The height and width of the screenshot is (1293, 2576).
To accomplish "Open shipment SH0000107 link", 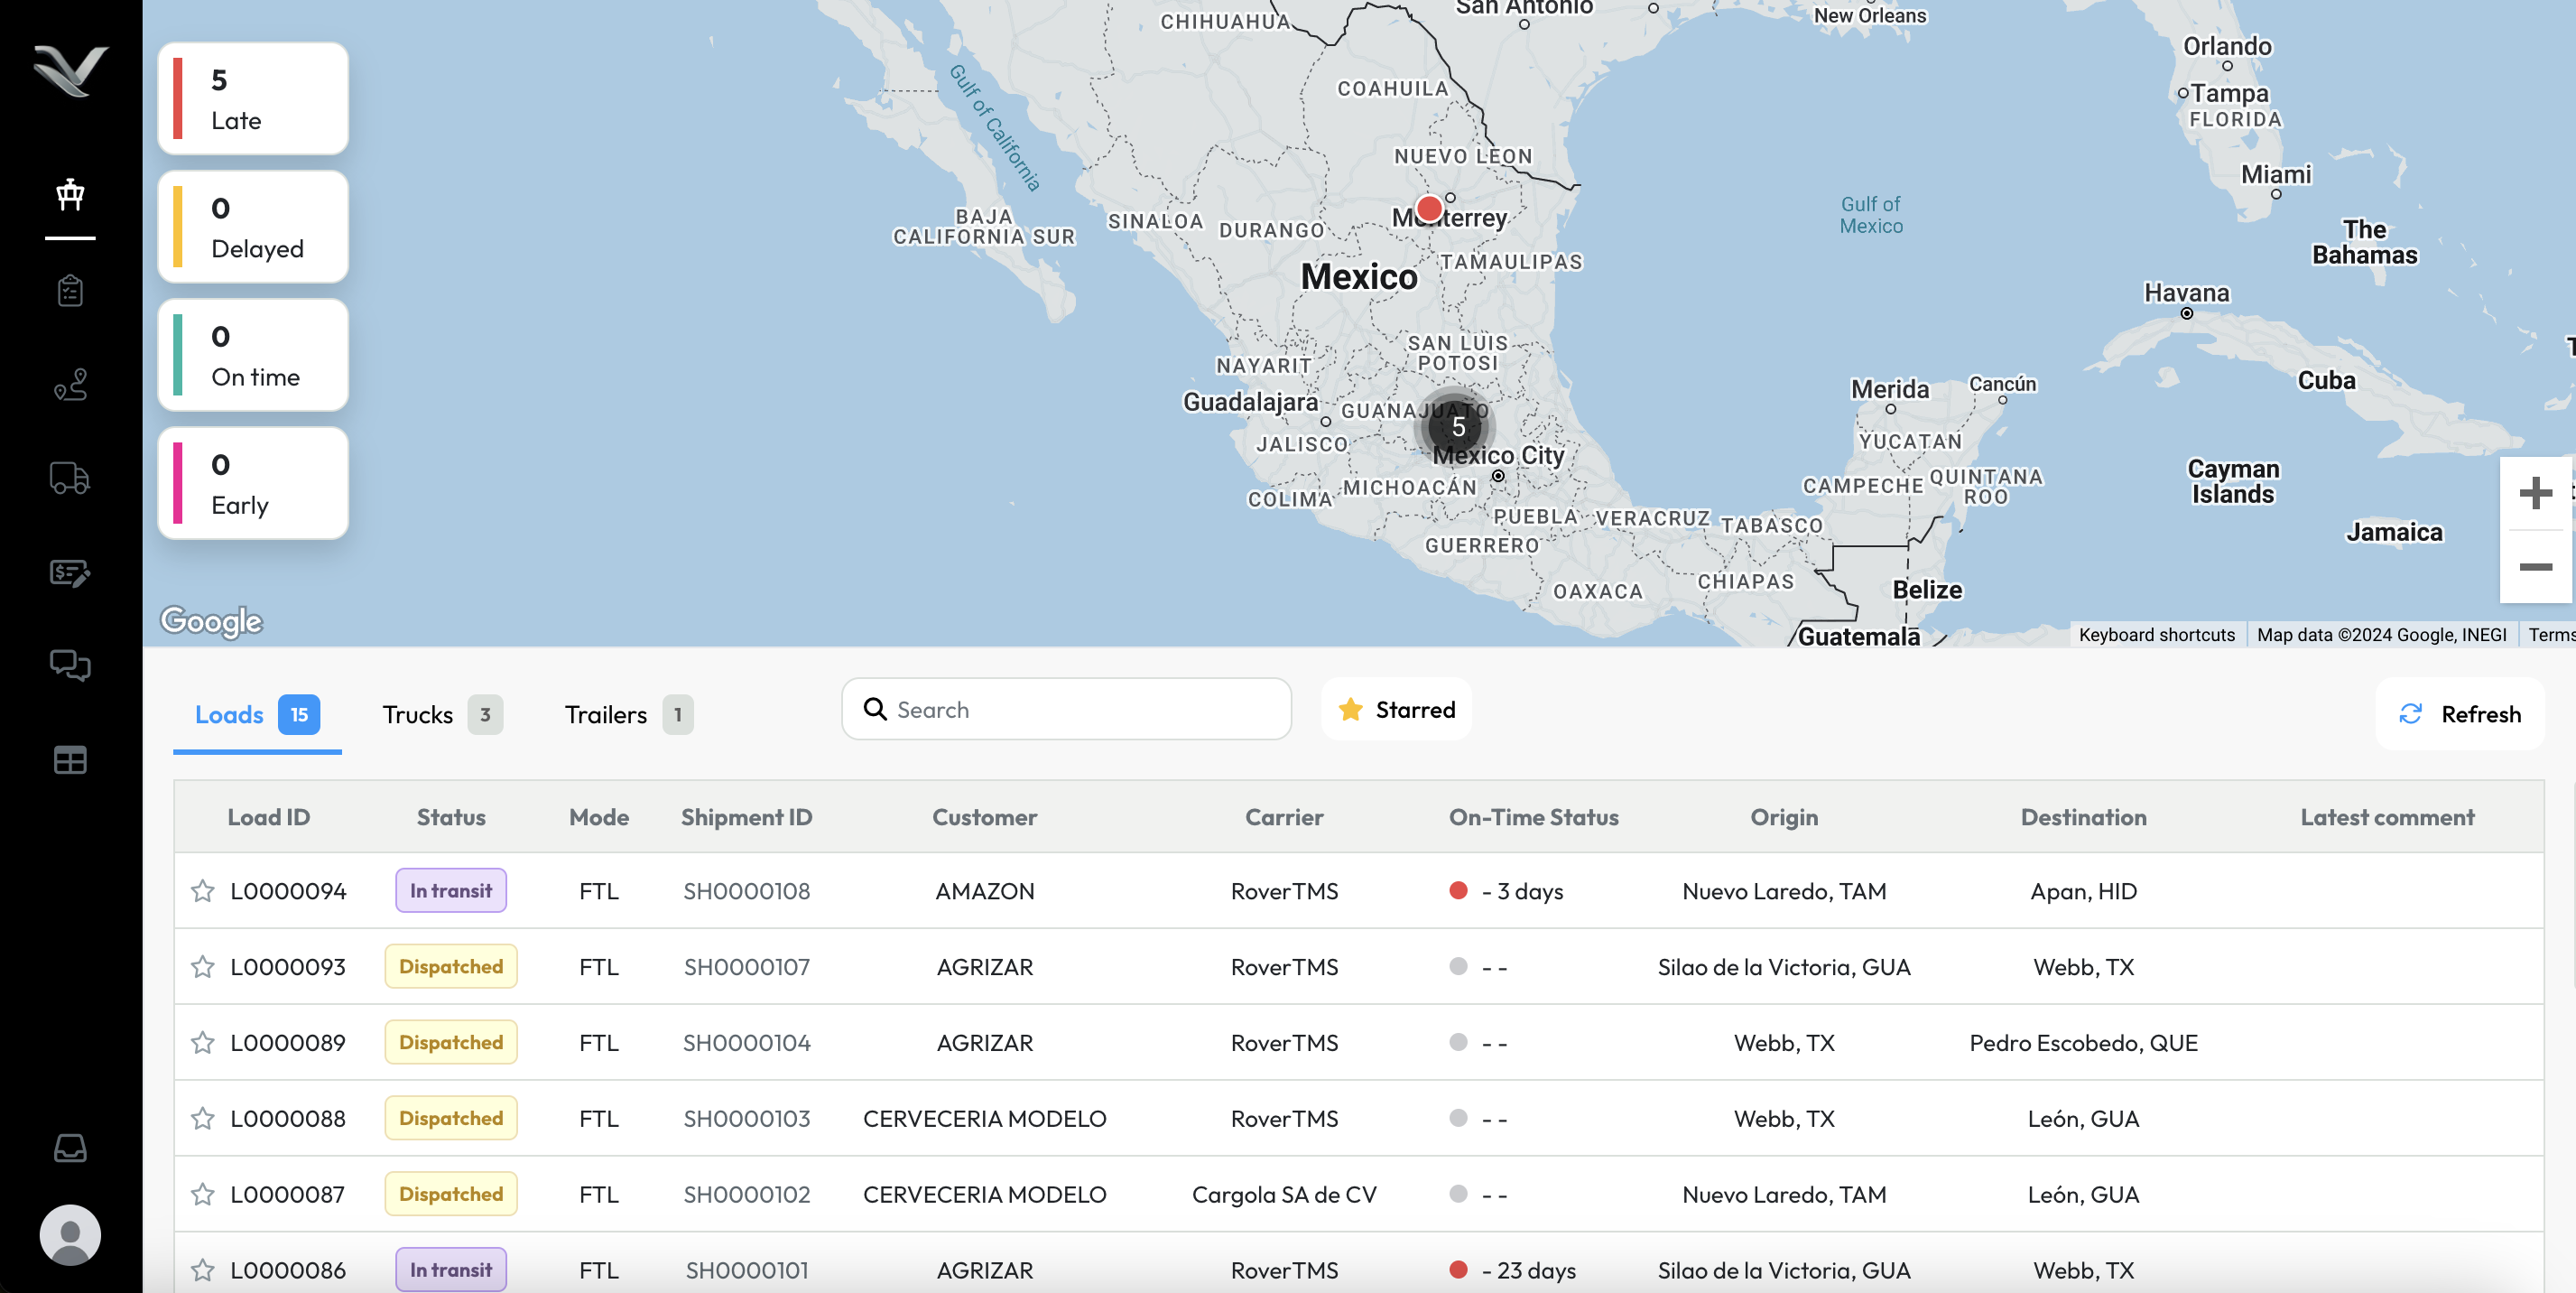I will click(x=746, y=967).
